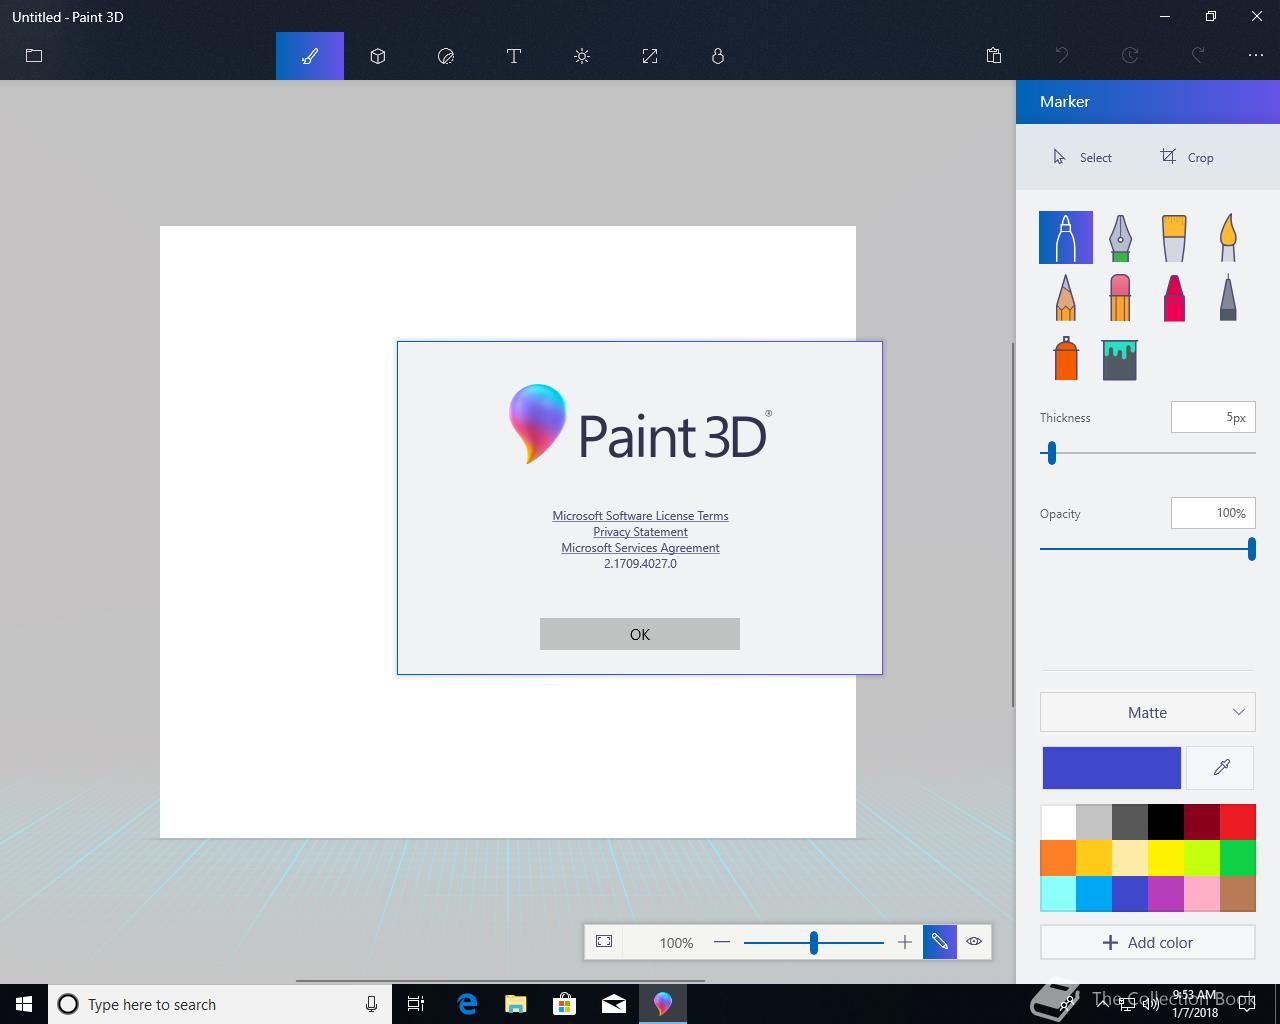Open the Remix 3D tab

click(x=718, y=56)
